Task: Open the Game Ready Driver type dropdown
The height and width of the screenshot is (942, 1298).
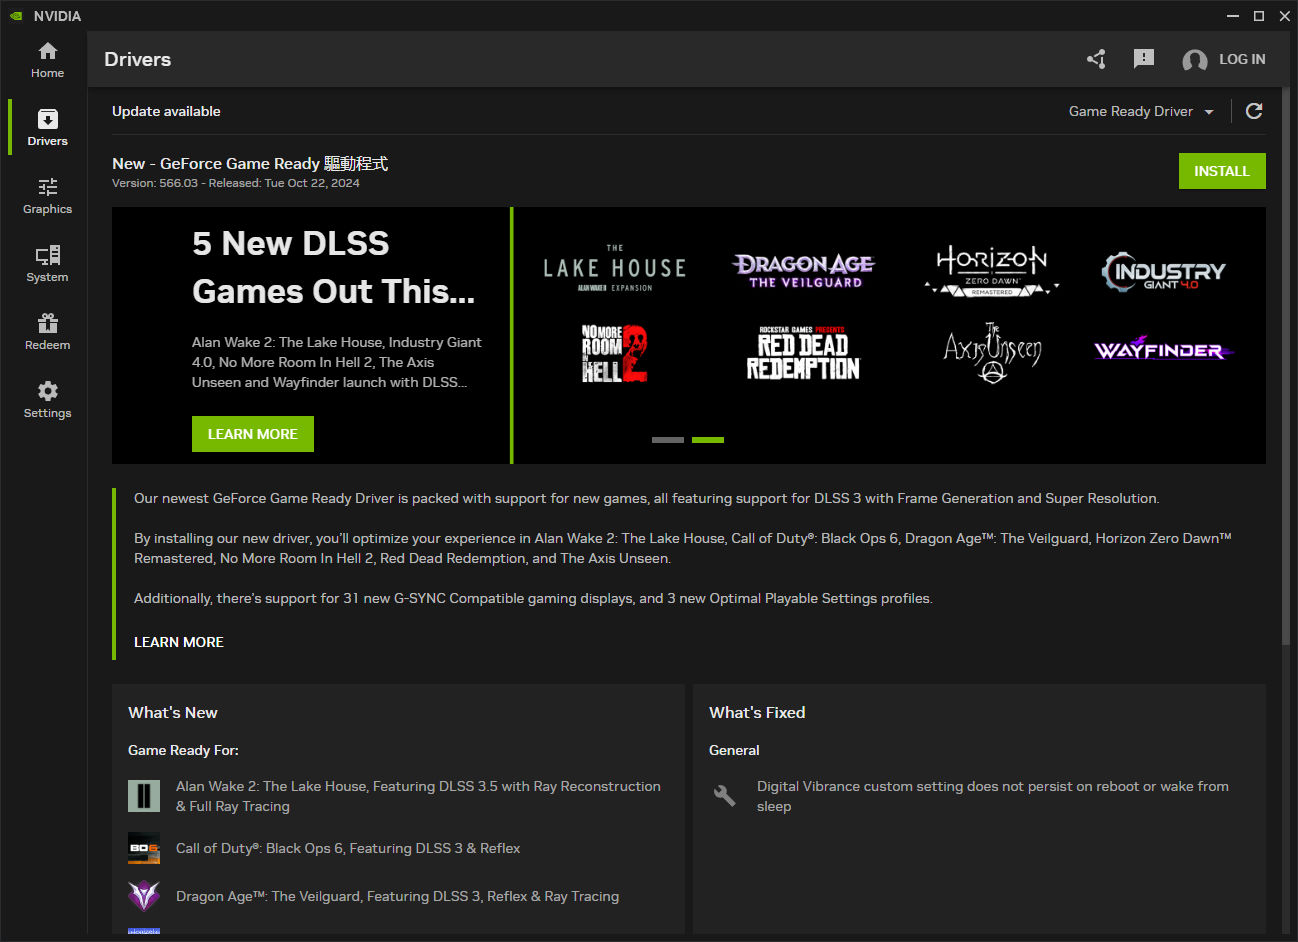Action: click(1140, 111)
